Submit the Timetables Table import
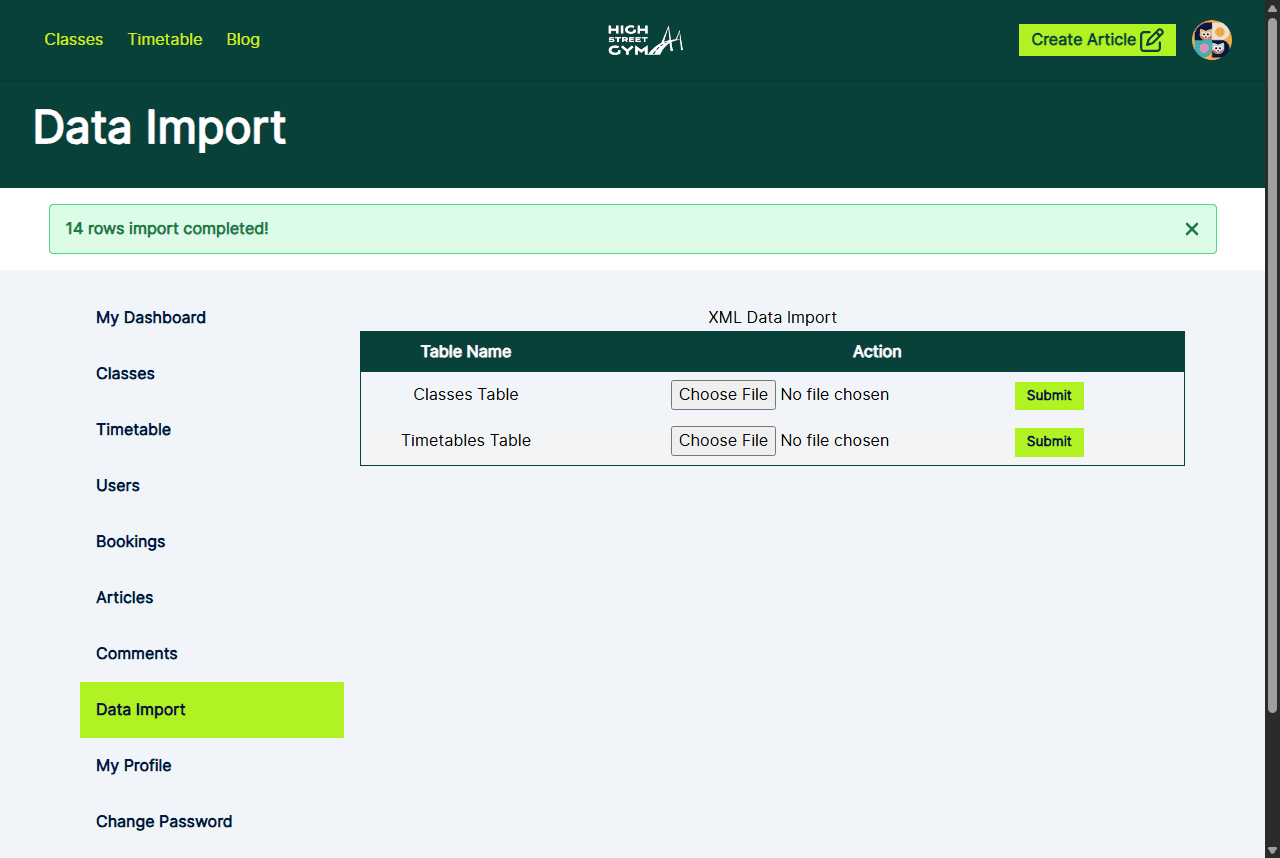1280x858 pixels. pos(1048,442)
